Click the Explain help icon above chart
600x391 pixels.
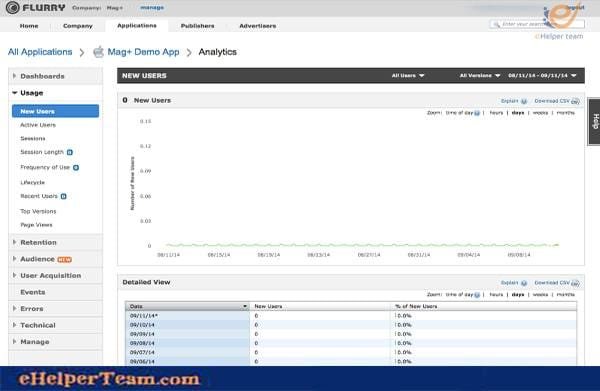[x=524, y=101]
